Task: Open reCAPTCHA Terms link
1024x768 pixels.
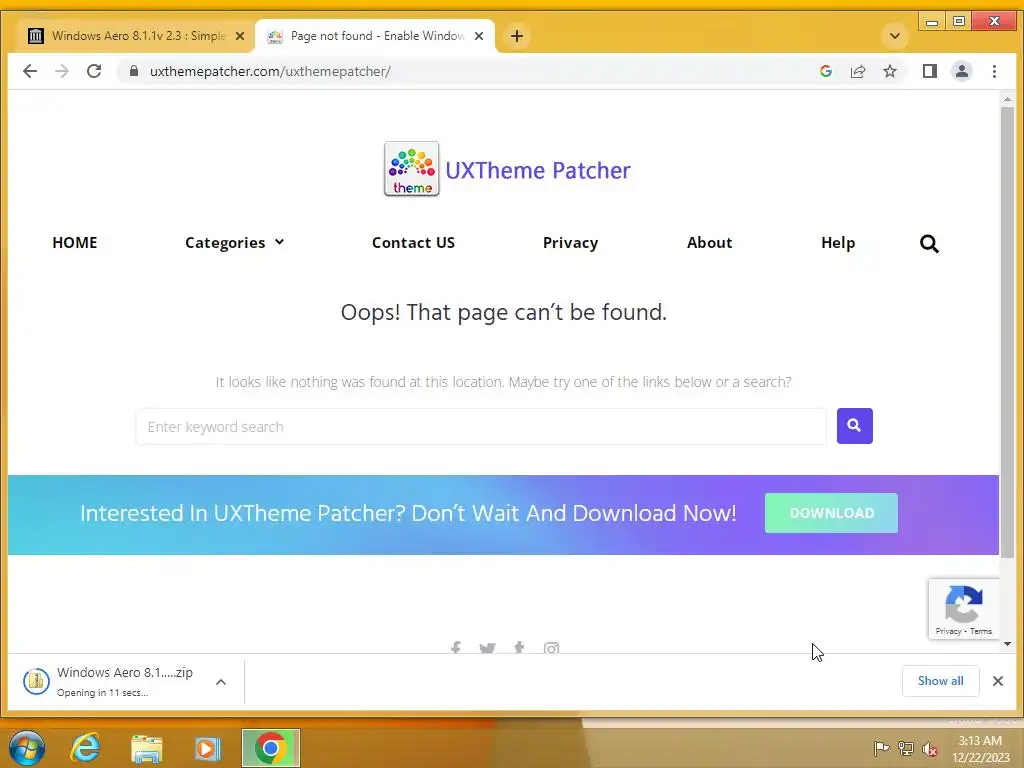Action: (980, 632)
